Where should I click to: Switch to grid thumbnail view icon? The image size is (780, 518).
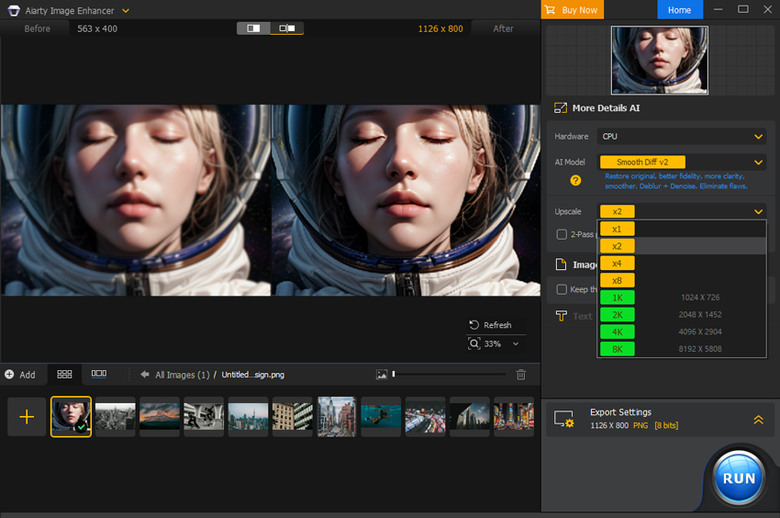[65, 374]
